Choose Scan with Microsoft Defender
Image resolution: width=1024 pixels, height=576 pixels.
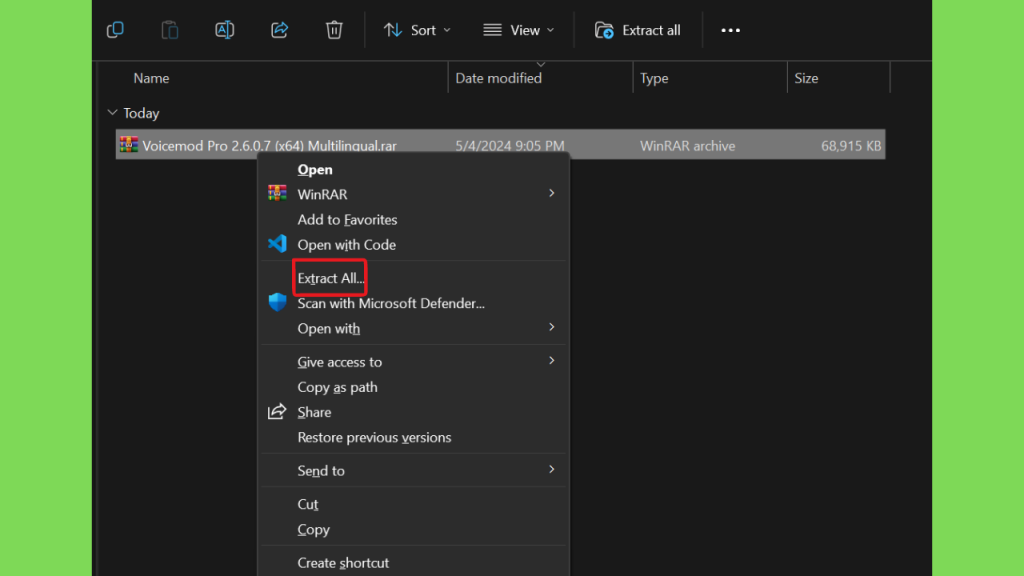coord(391,304)
